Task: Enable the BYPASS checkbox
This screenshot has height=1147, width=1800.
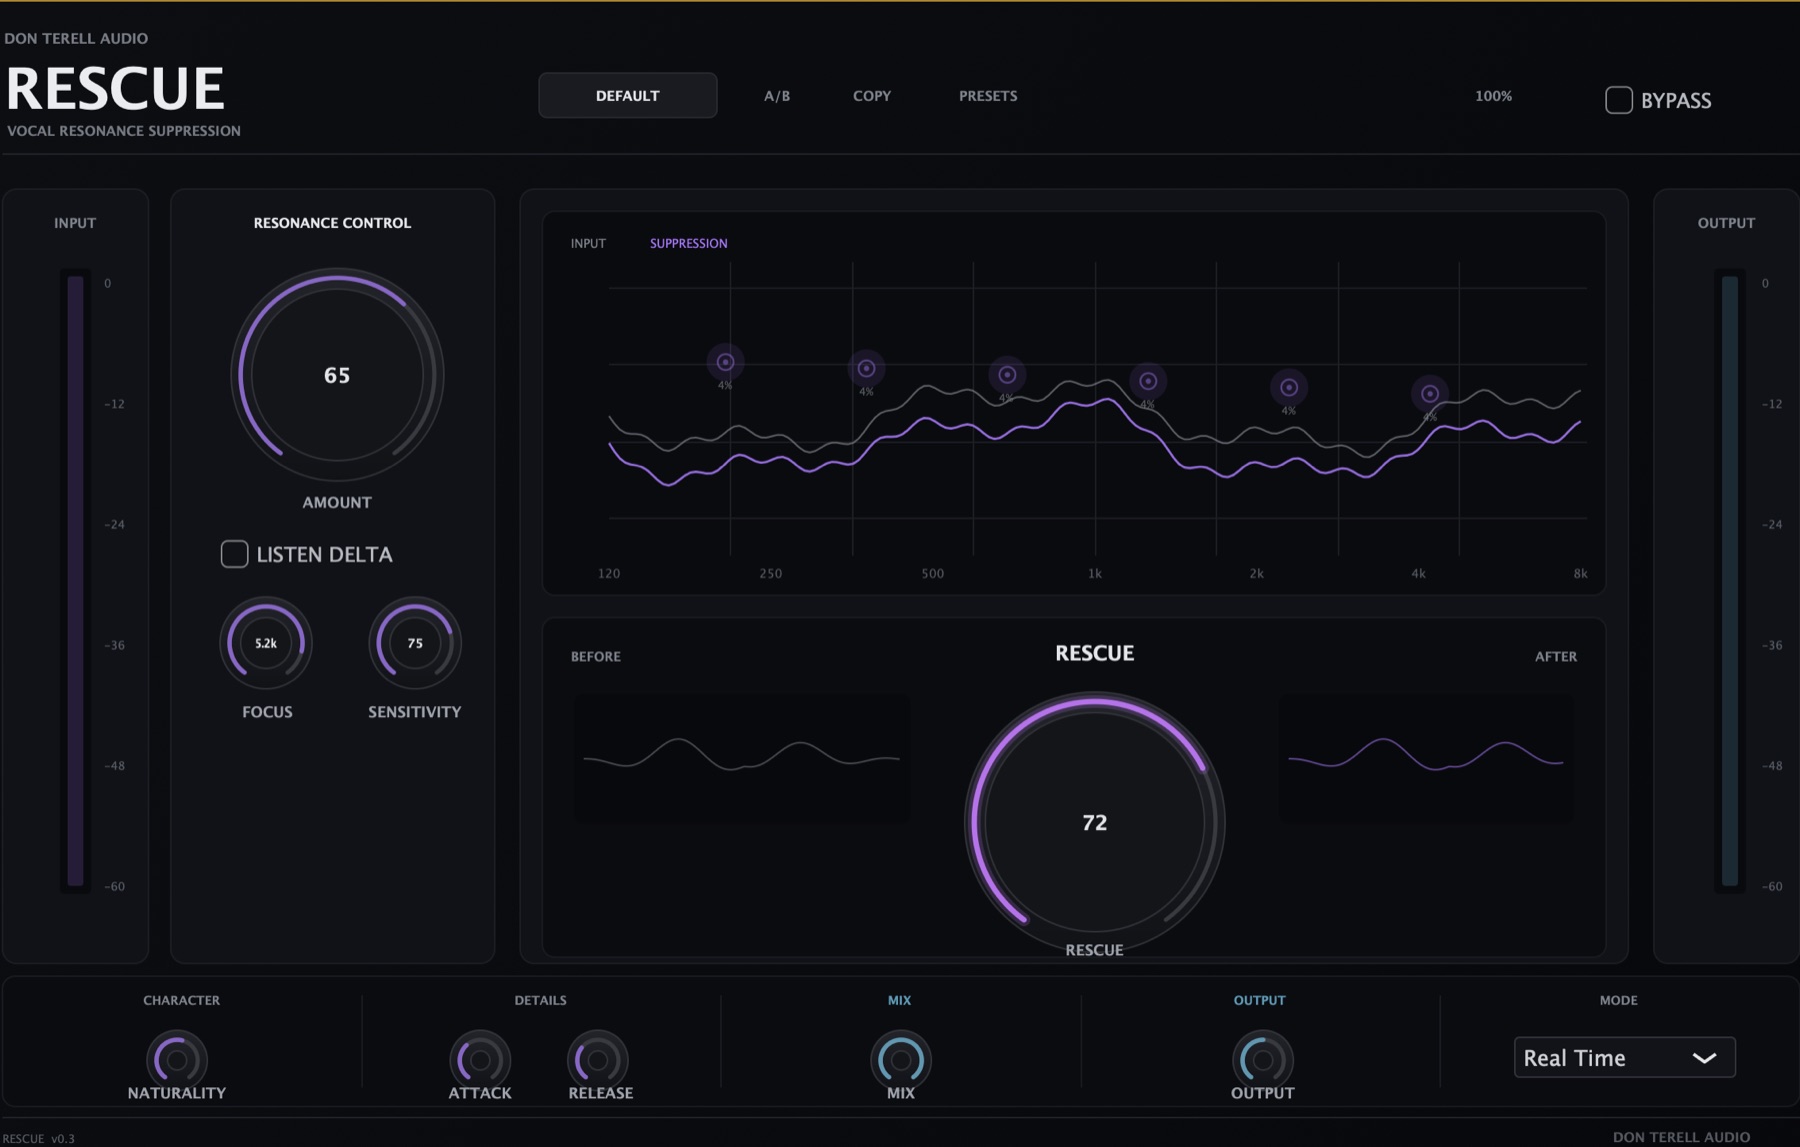Action: pos(1619,100)
